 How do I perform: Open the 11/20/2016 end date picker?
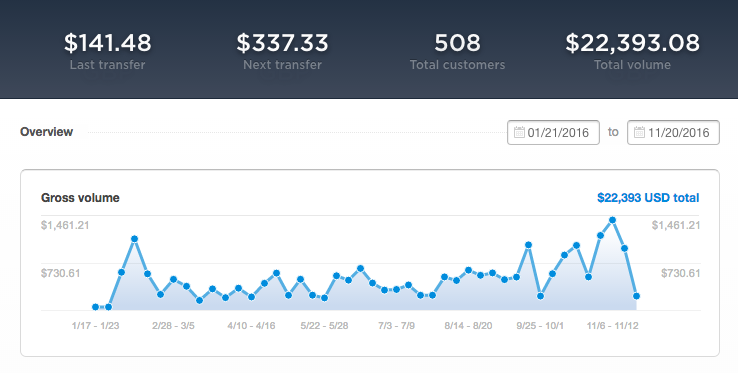(674, 132)
